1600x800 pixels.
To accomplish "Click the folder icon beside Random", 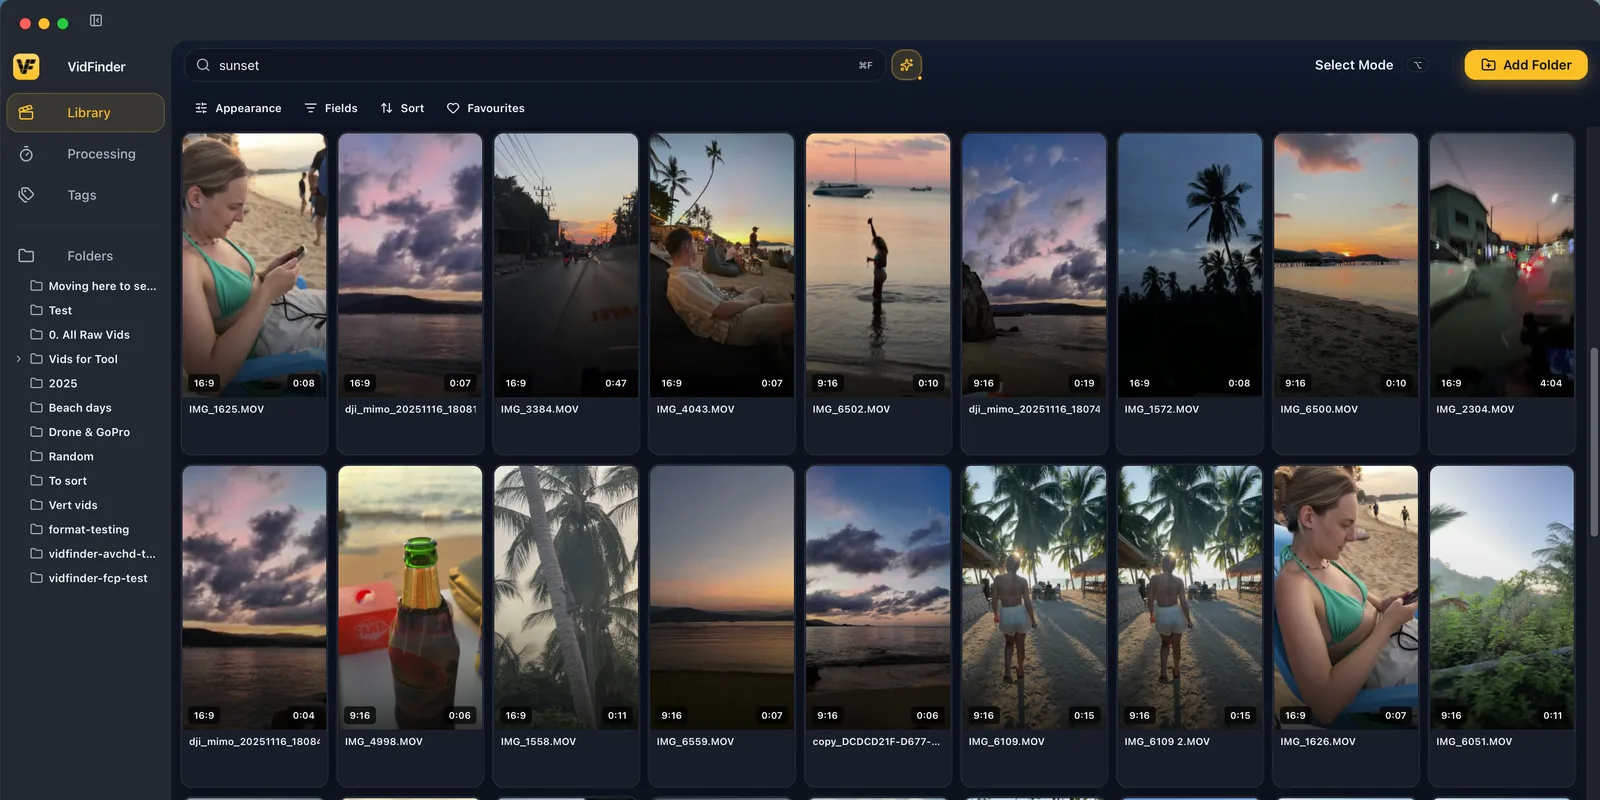I will coord(36,456).
